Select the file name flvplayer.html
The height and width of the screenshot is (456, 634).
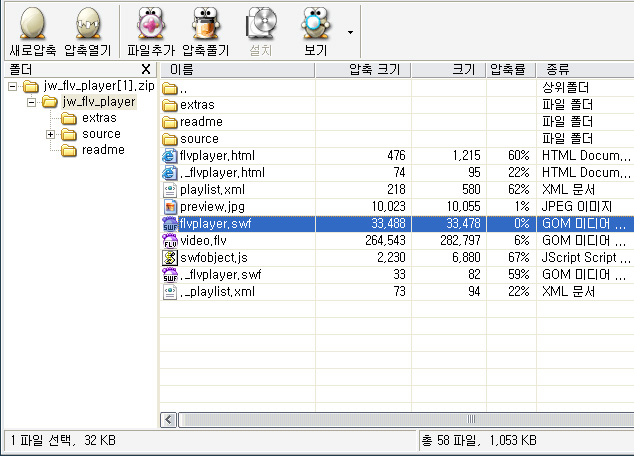click(218, 156)
